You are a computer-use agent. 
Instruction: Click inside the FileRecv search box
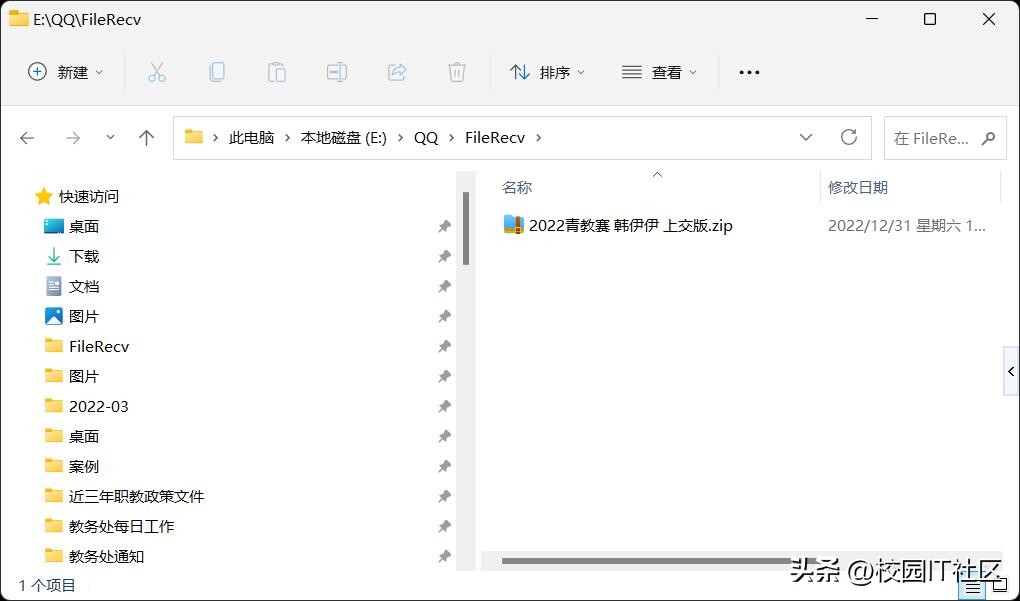pos(940,137)
